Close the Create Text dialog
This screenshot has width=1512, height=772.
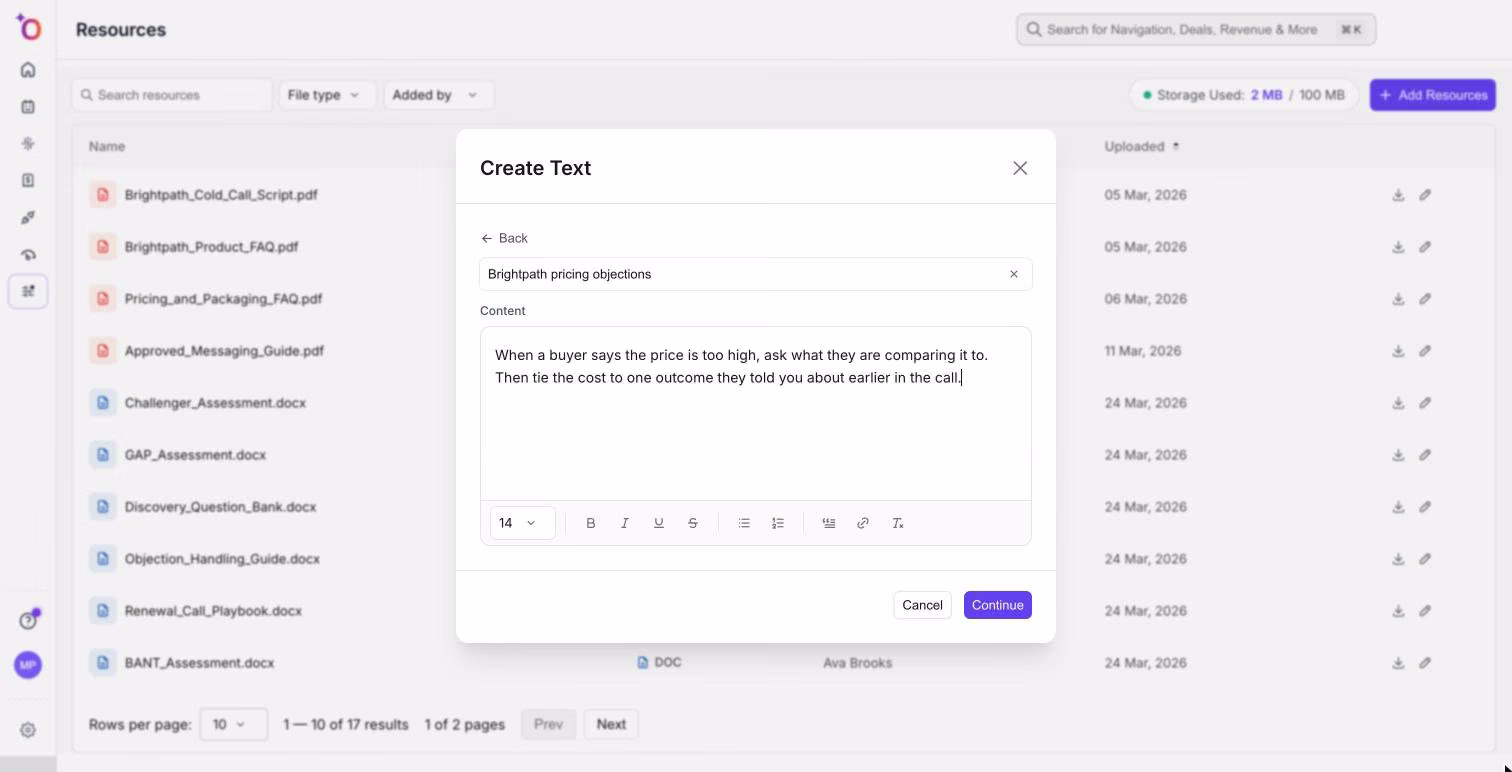click(x=1020, y=168)
